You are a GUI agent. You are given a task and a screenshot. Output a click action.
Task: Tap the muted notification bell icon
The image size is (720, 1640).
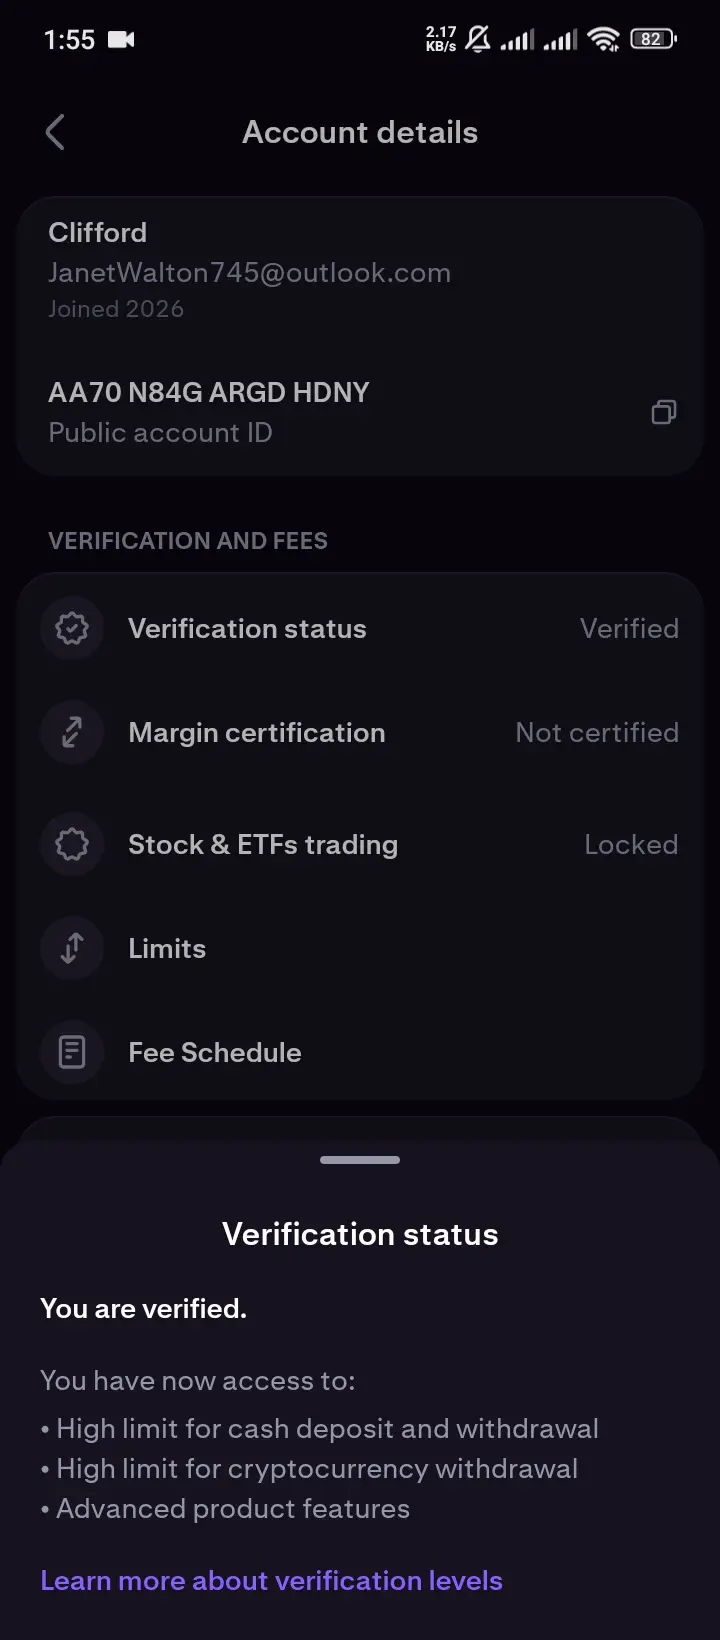click(478, 39)
